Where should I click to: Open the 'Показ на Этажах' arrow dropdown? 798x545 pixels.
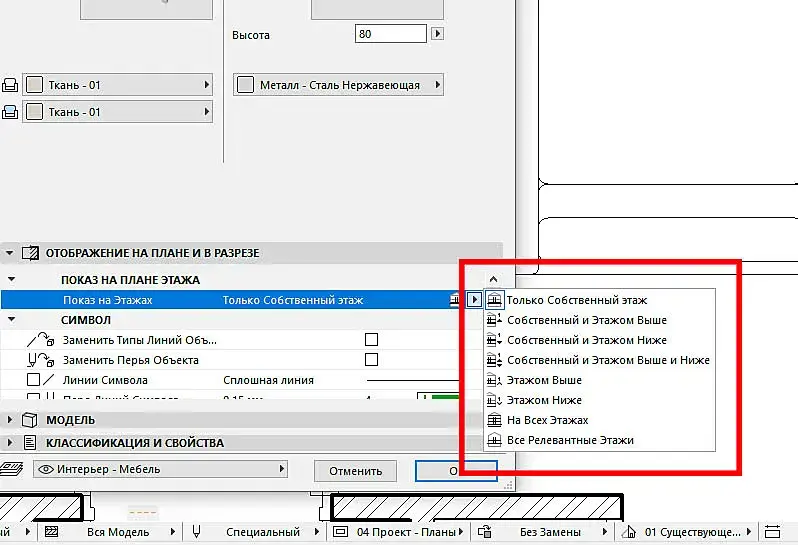coord(474,300)
